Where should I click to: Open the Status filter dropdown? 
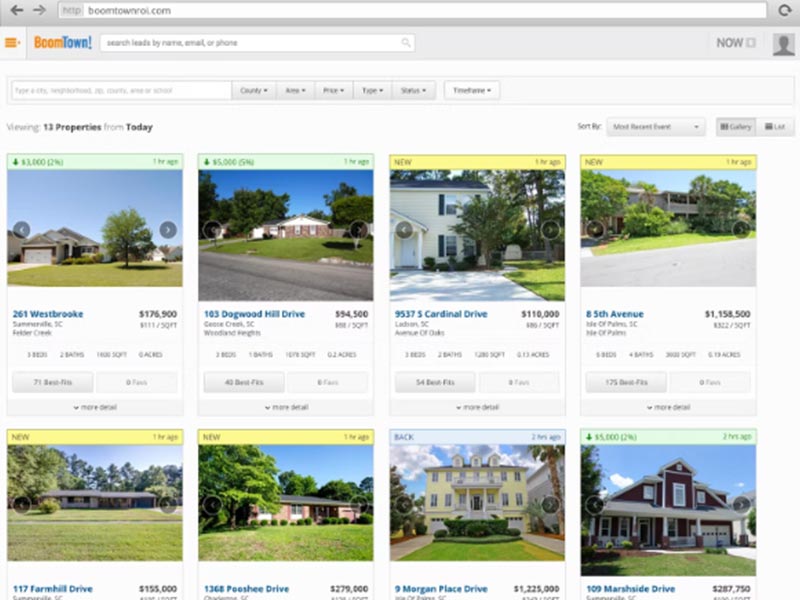click(x=413, y=90)
